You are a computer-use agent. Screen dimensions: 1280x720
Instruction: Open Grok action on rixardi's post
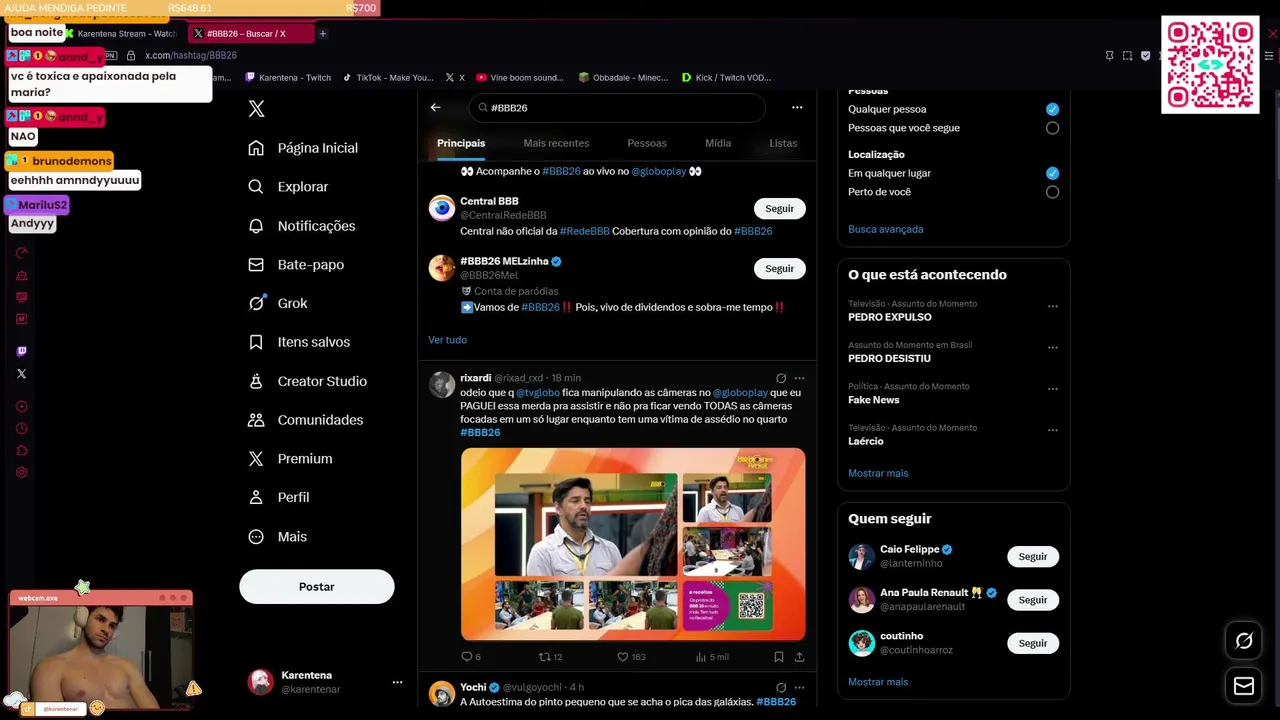pyautogui.click(x=781, y=378)
